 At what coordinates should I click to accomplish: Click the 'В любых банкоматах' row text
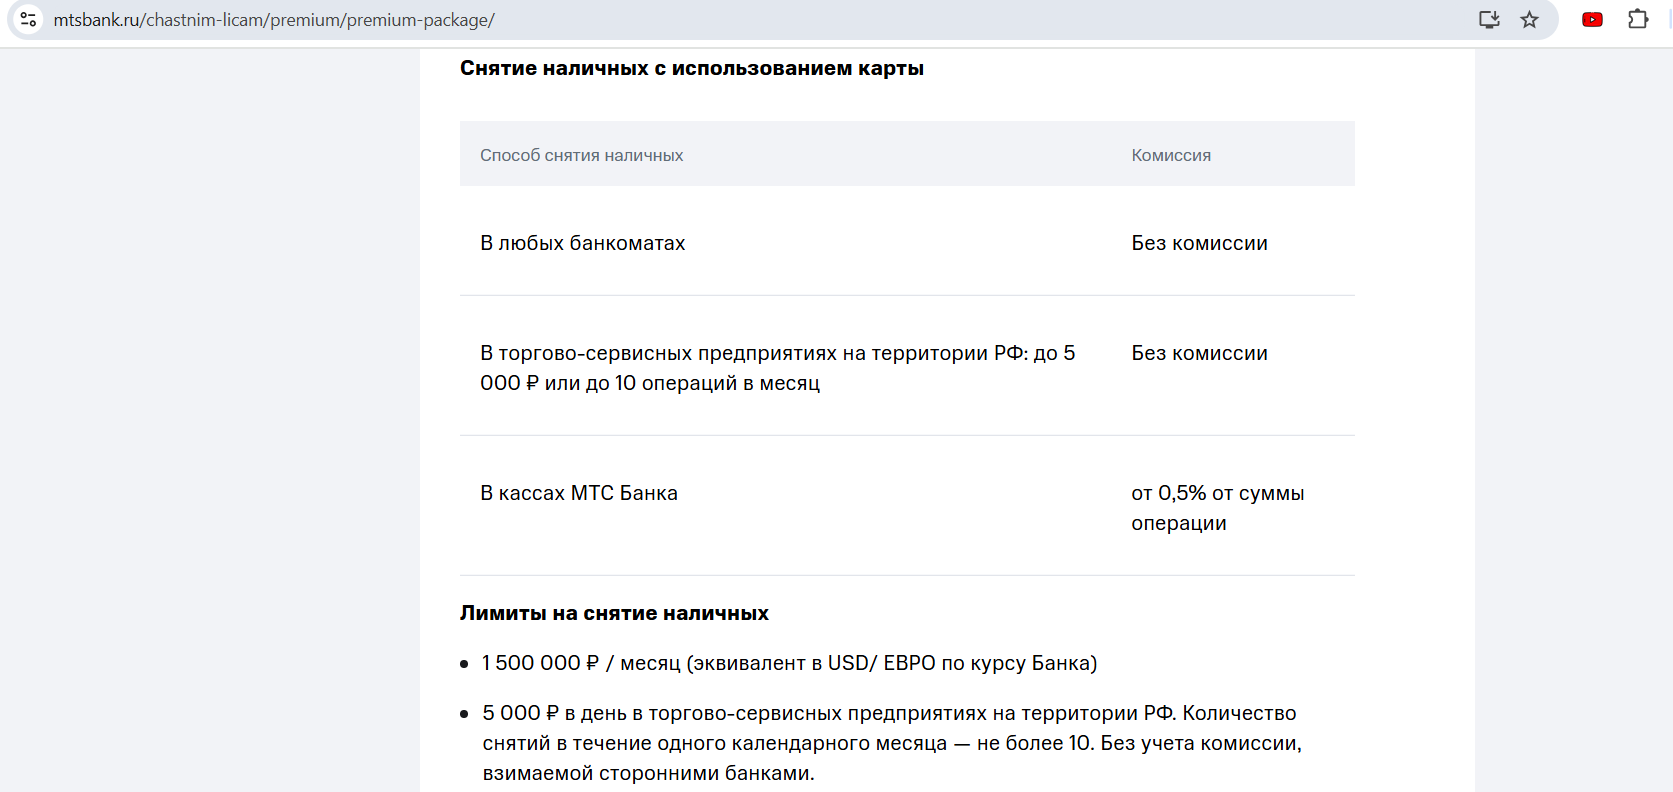point(583,243)
